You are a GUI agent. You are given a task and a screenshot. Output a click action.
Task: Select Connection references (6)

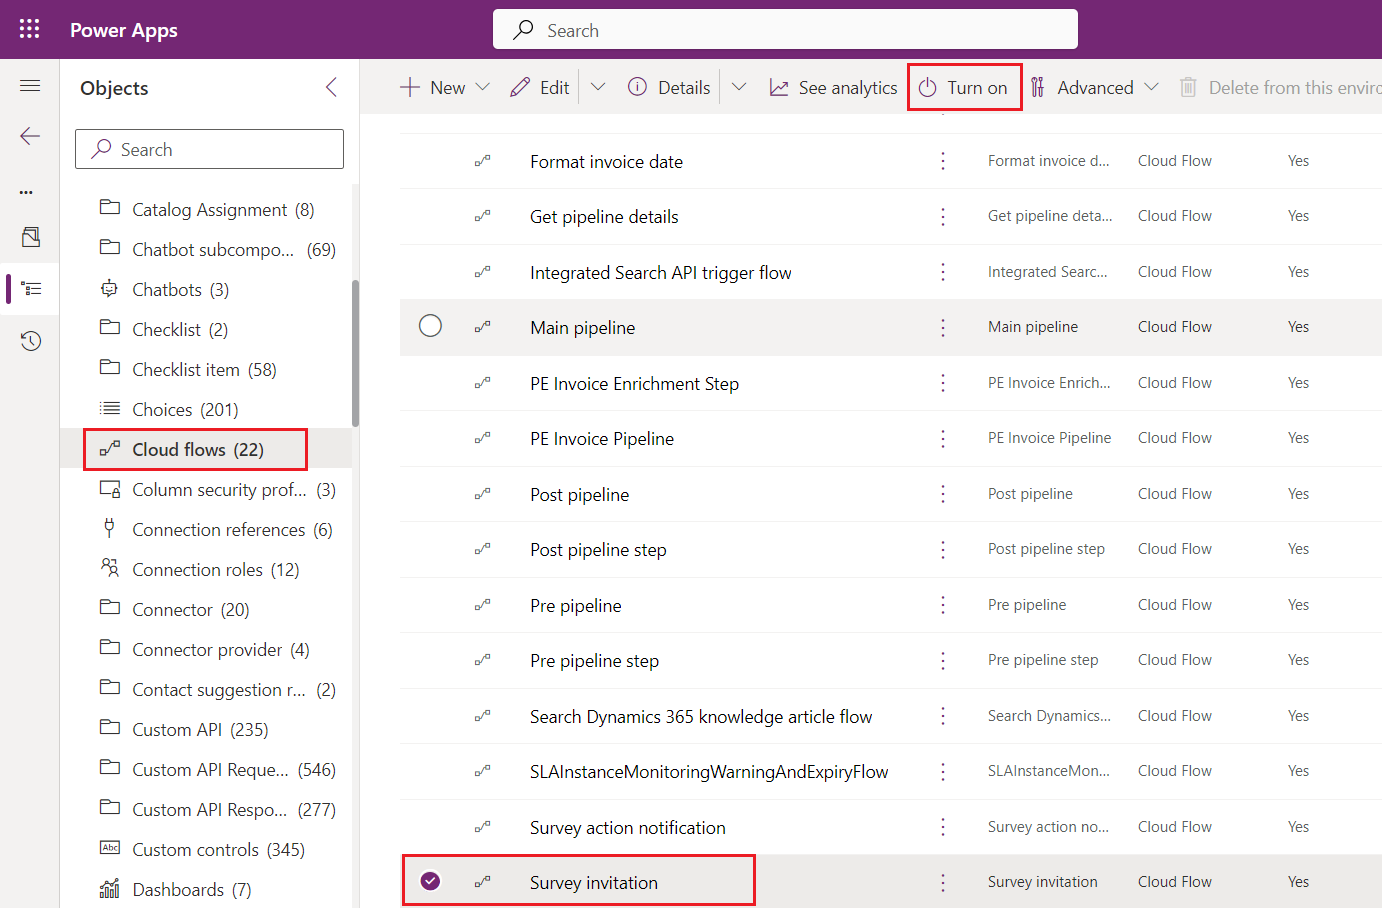coord(216,529)
